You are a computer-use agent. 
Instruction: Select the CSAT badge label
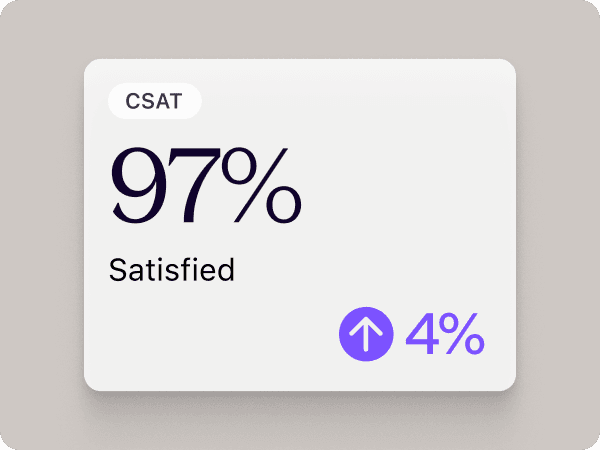click(x=155, y=101)
